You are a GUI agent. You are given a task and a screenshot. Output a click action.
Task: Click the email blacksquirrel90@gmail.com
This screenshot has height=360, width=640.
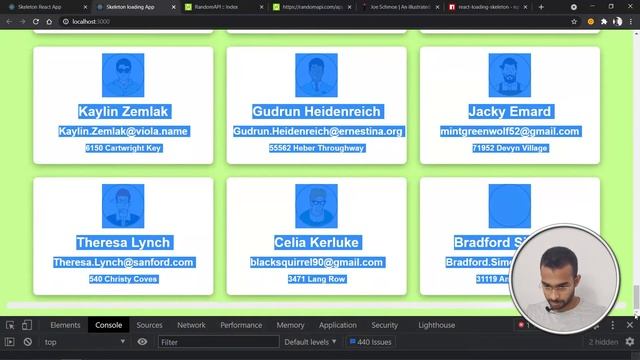click(x=316, y=262)
